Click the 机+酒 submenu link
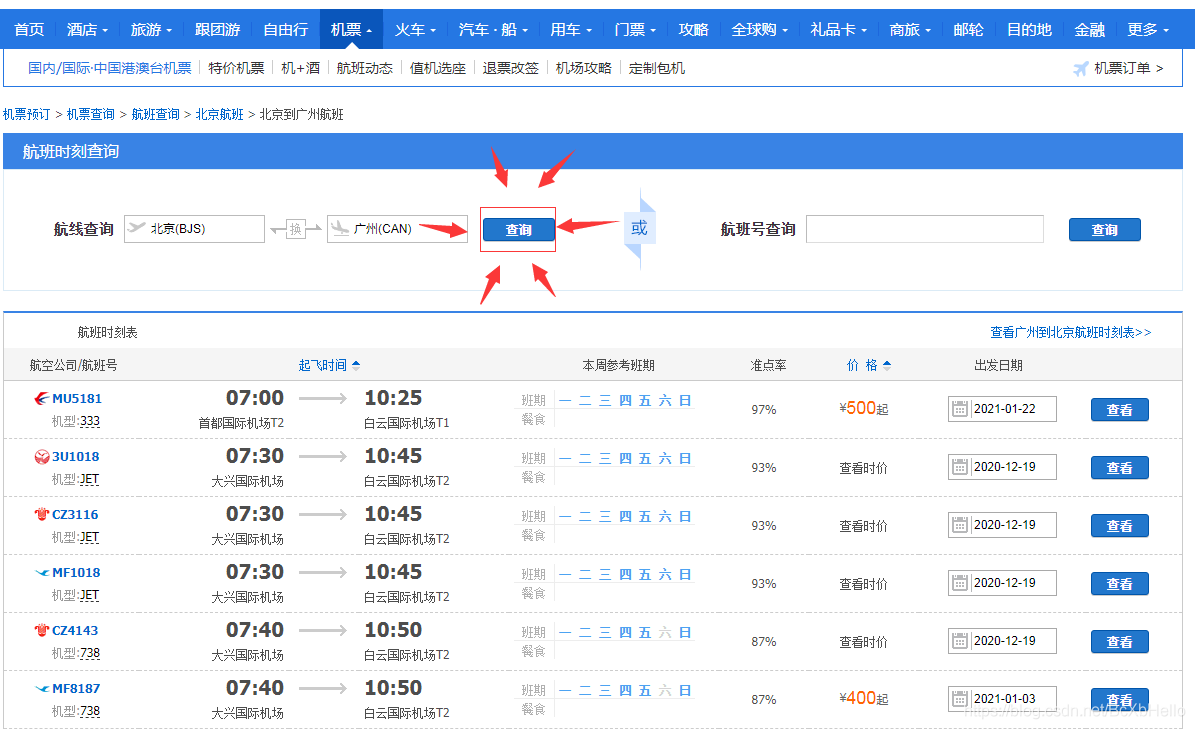 point(300,69)
